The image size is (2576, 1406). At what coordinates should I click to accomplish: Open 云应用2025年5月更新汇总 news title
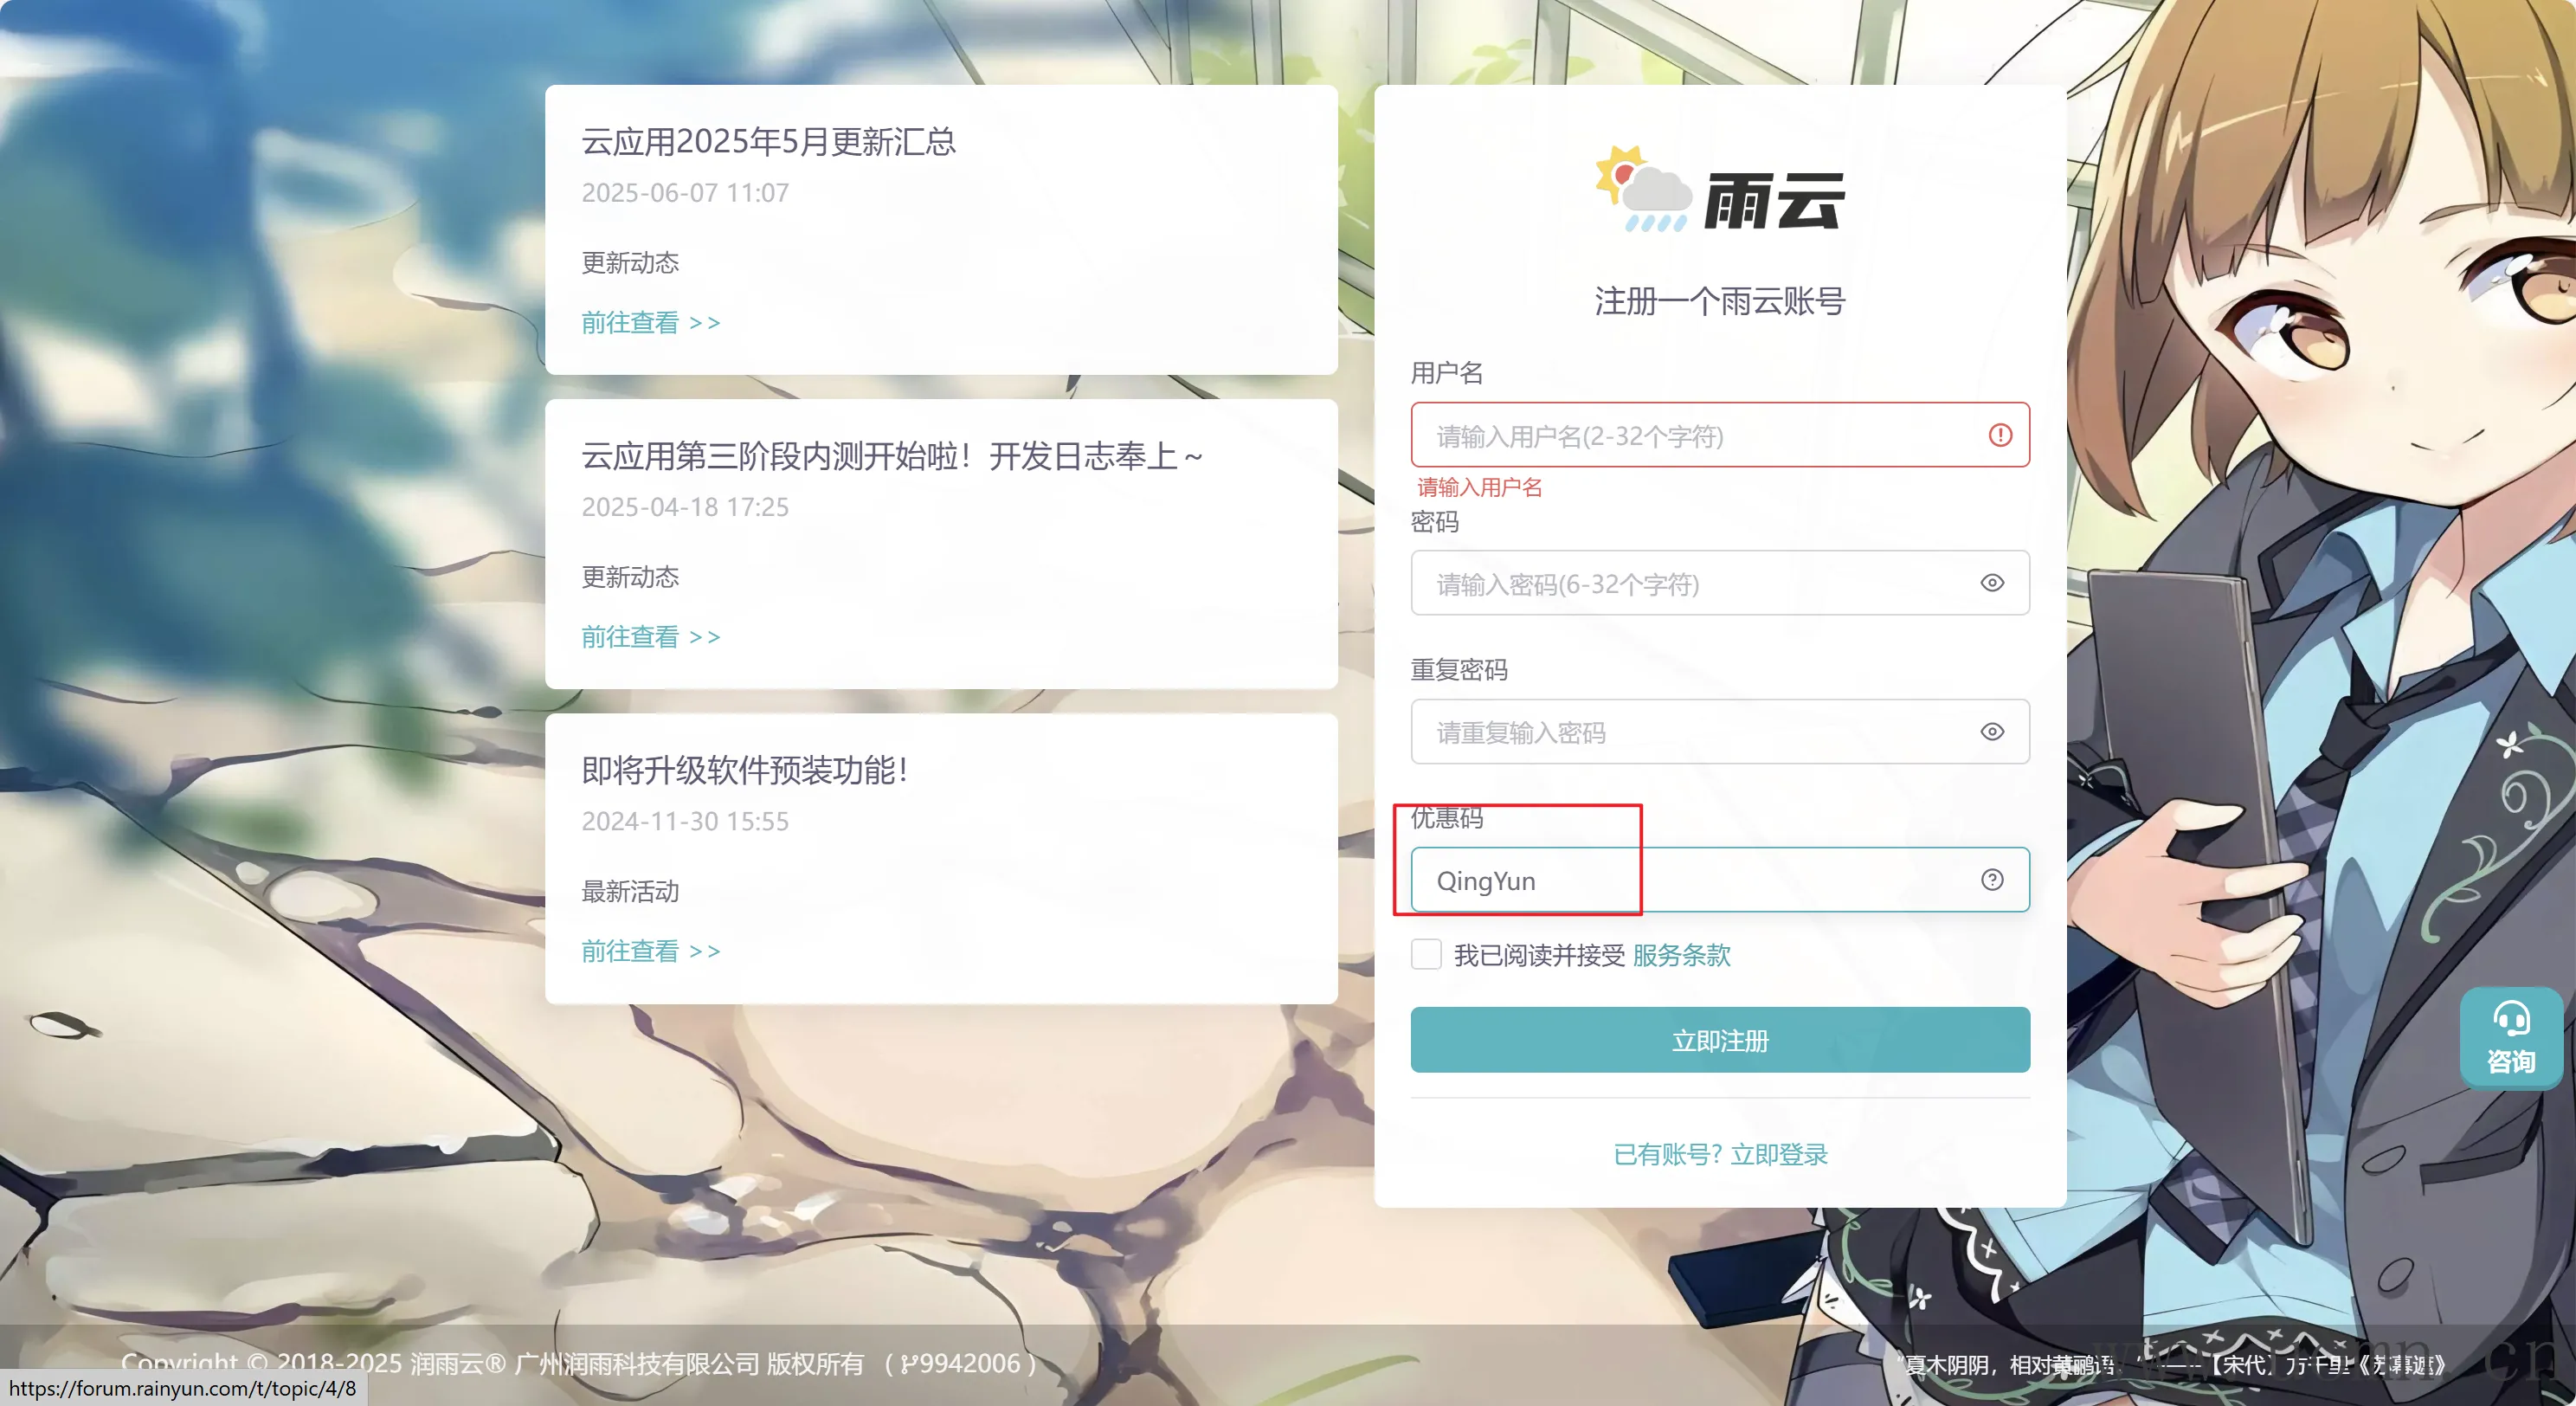tap(768, 141)
